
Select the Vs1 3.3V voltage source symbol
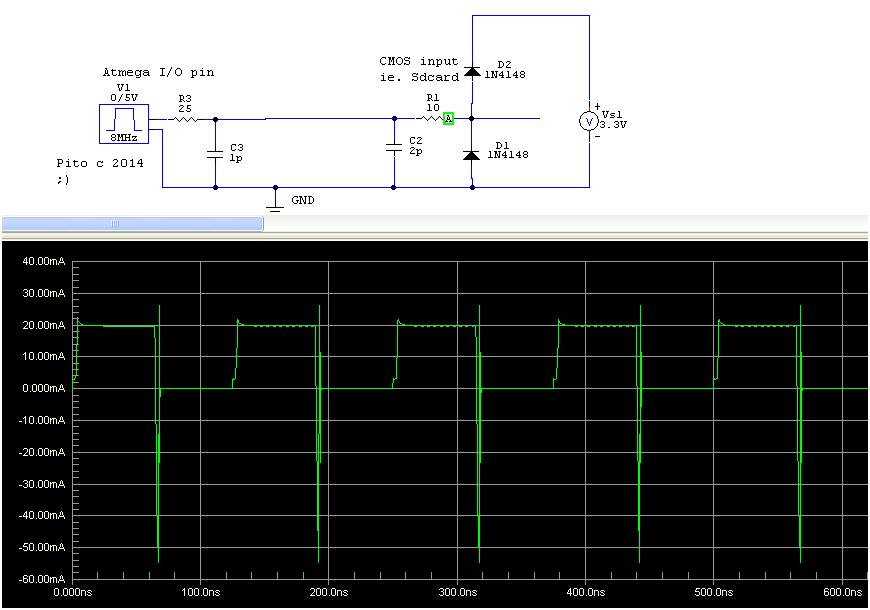tap(590, 120)
